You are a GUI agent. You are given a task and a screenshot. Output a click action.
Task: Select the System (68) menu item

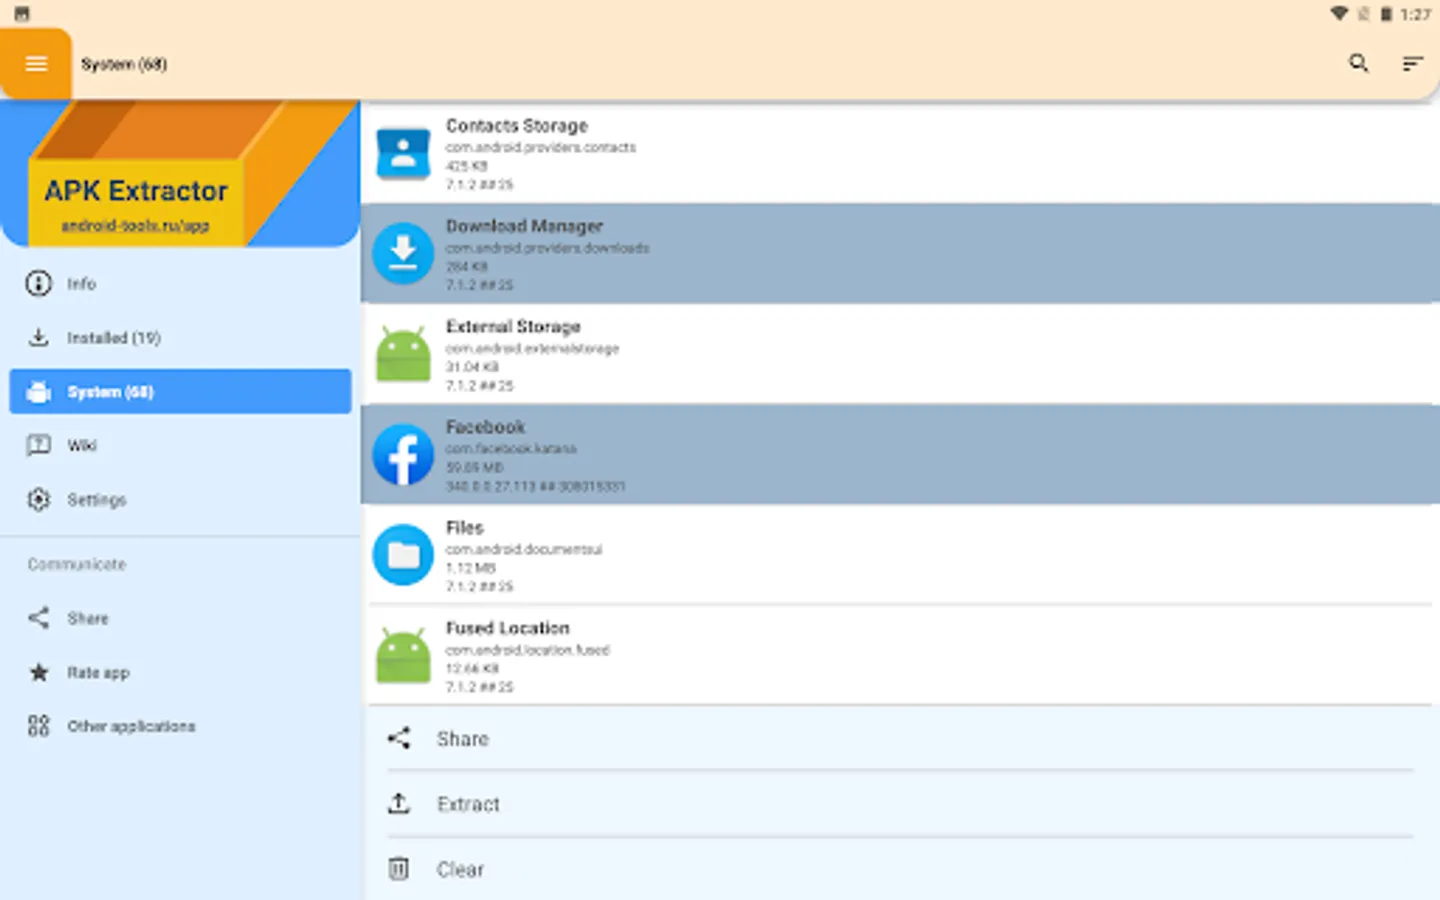point(180,392)
